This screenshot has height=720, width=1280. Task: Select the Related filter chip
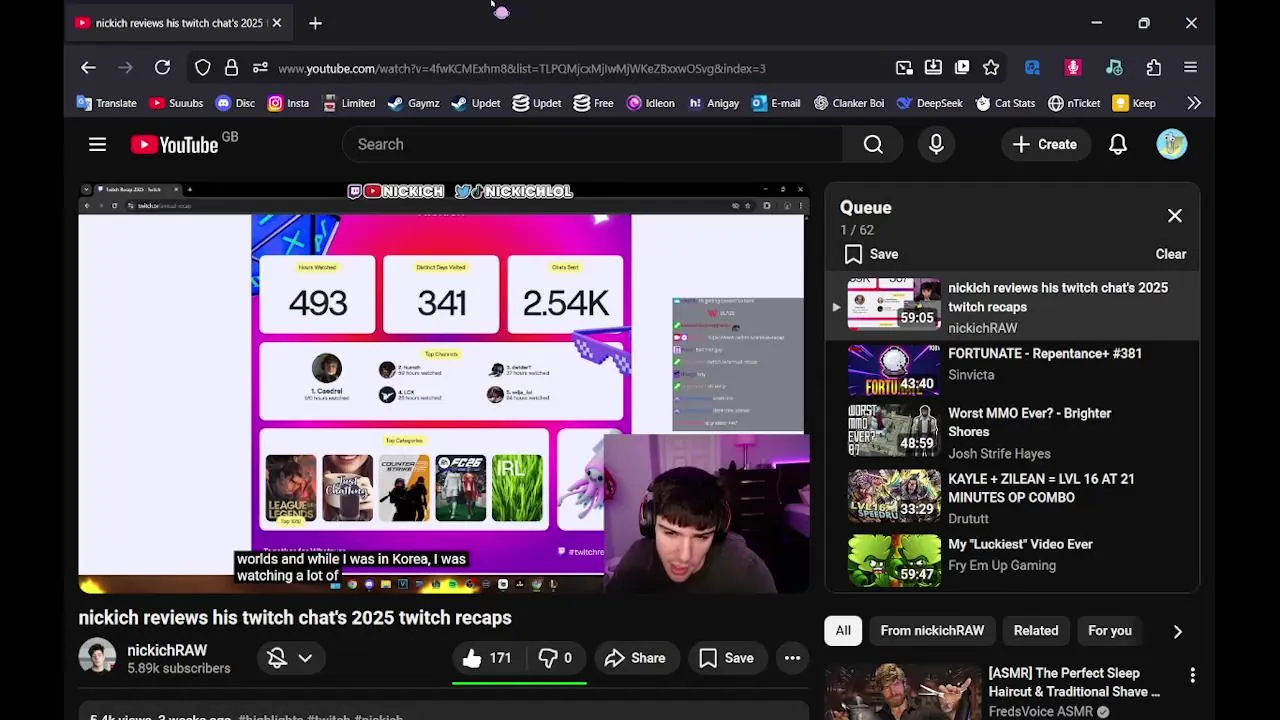[x=1036, y=631]
